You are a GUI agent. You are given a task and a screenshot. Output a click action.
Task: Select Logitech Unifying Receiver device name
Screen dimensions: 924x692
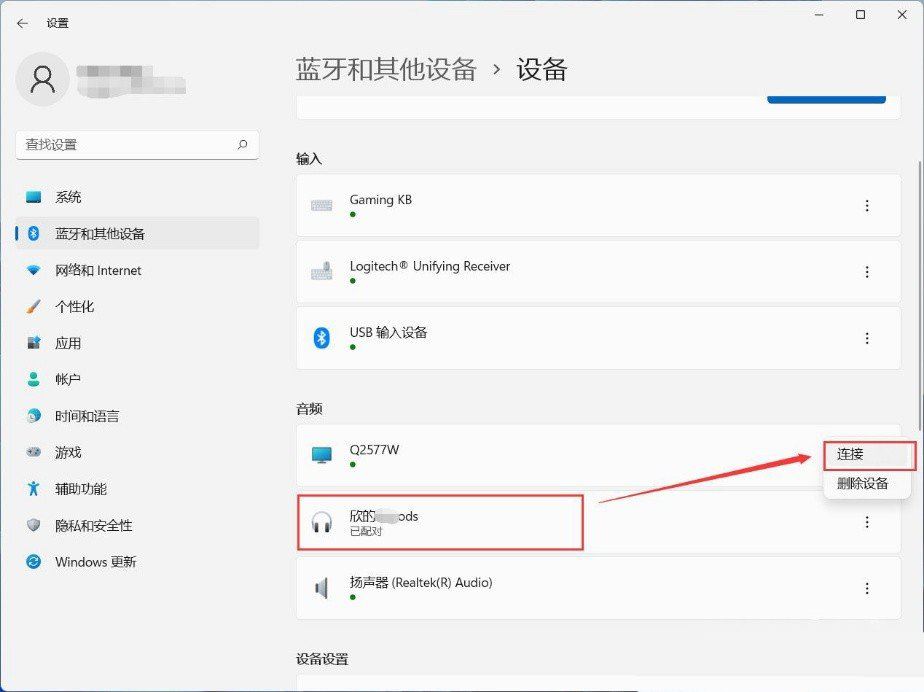pyautogui.click(x=430, y=266)
